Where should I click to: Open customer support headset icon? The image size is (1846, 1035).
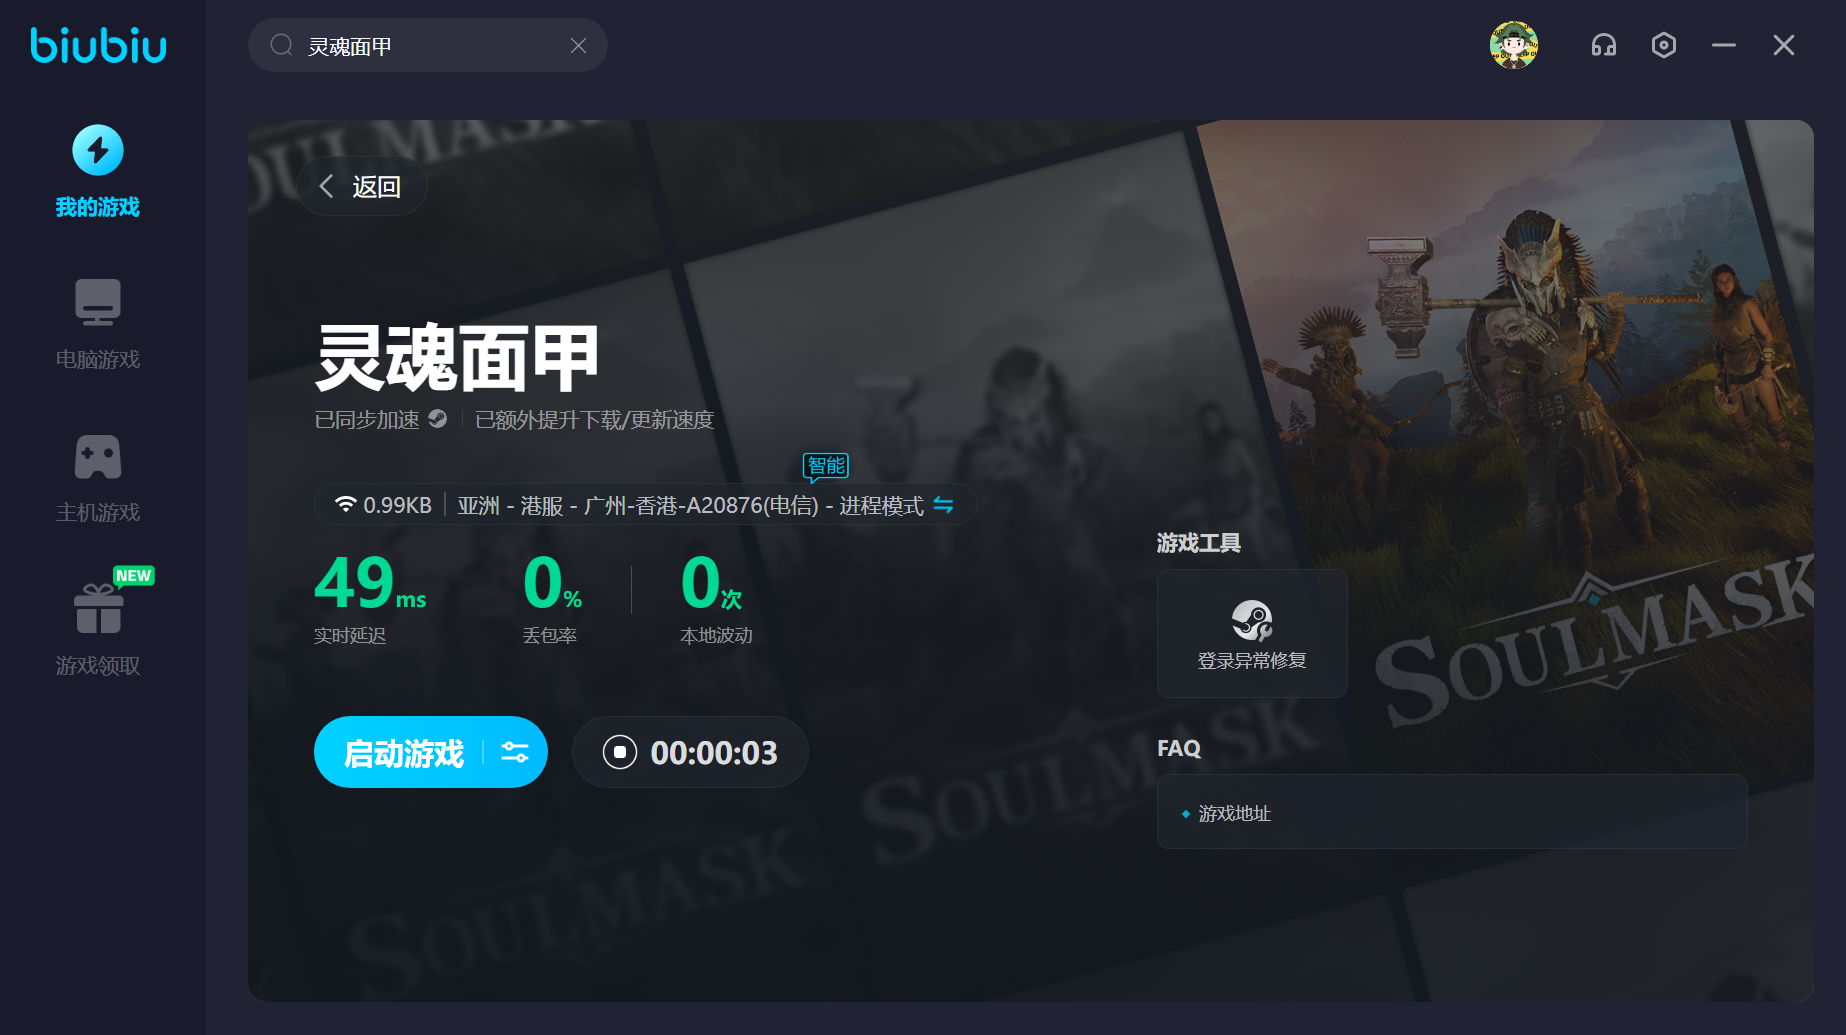(1603, 45)
